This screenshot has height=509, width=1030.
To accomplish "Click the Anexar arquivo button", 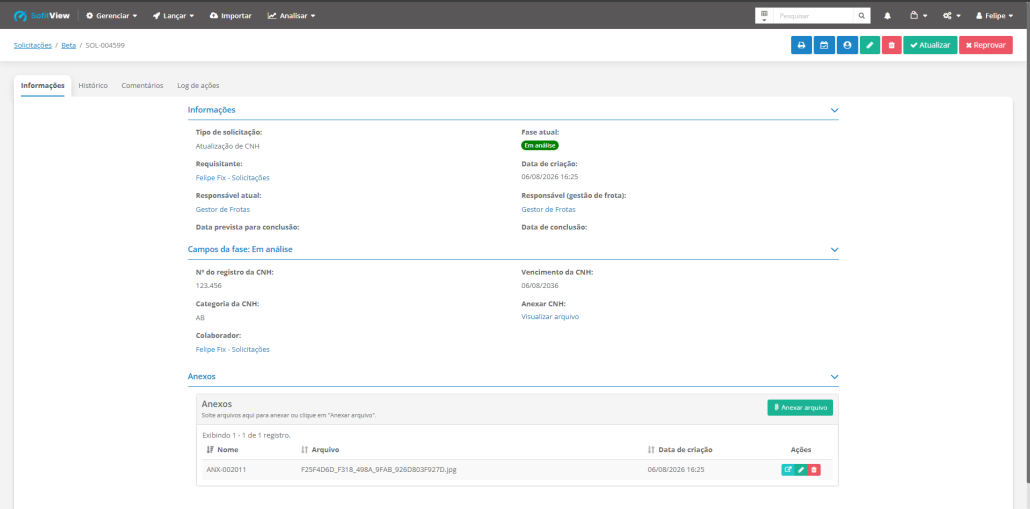I will click(x=800, y=407).
